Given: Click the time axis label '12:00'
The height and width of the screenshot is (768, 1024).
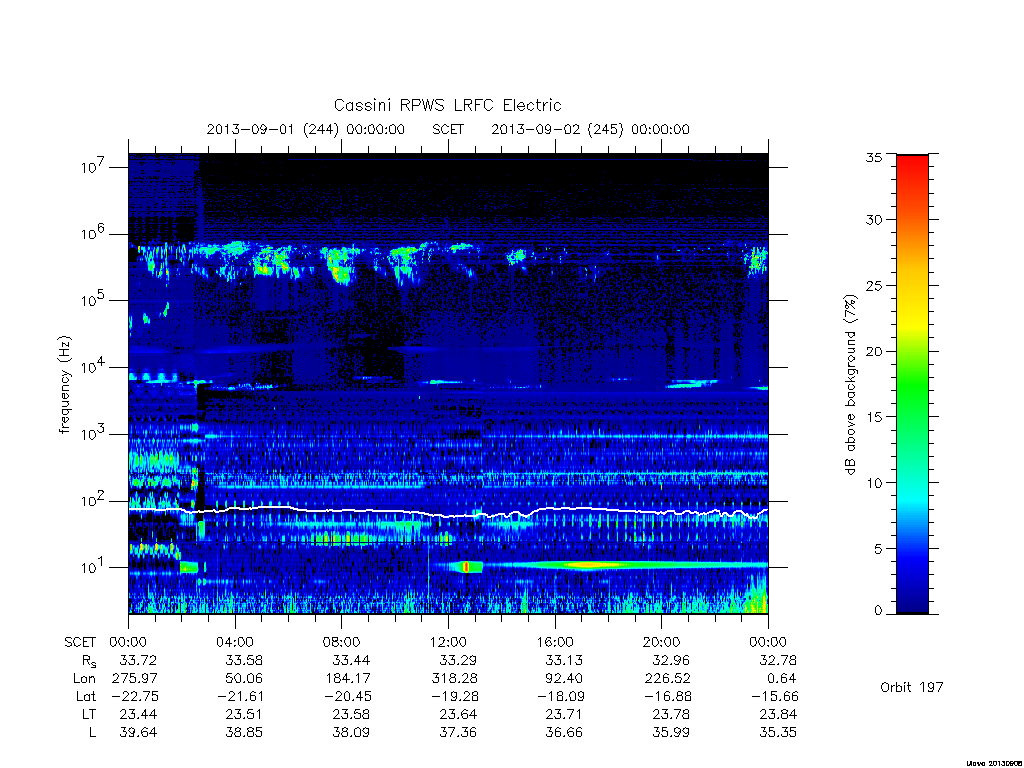Looking at the screenshot, I should [x=448, y=642].
